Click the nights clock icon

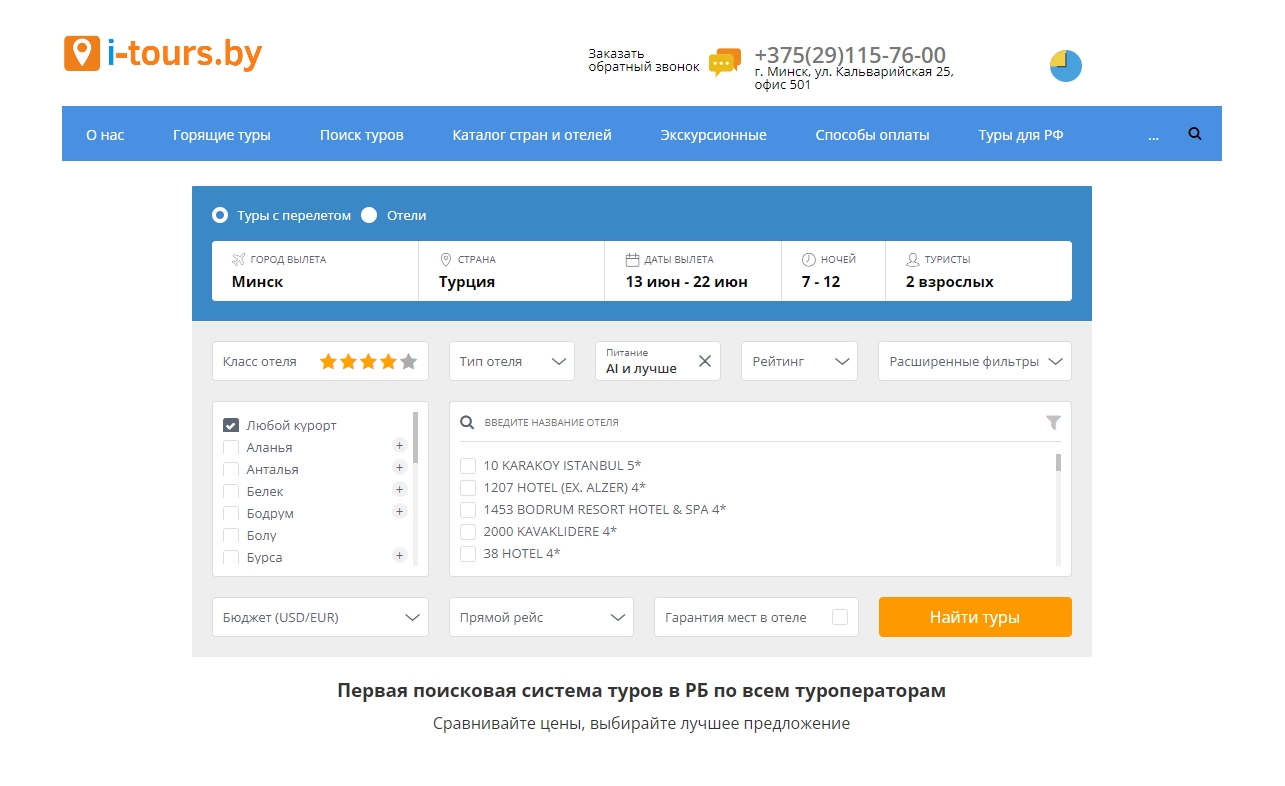click(x=809, y=259)
